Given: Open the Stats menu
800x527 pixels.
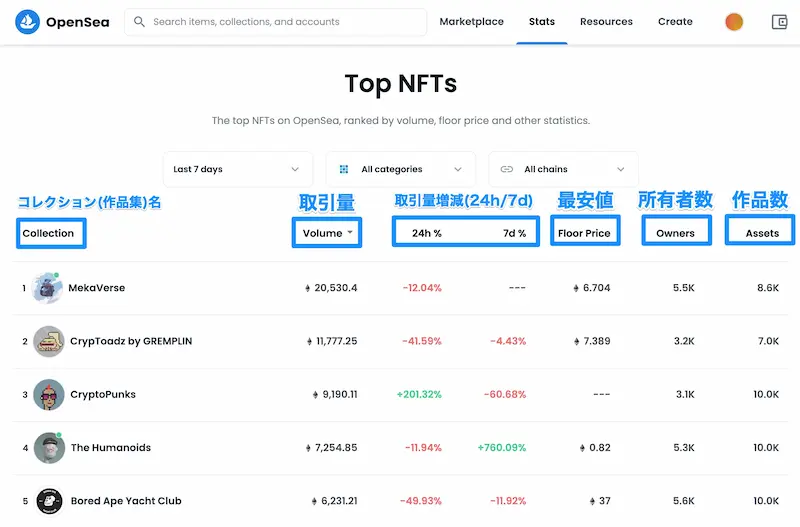Looking at the screenshot, I should coord(541,21).
